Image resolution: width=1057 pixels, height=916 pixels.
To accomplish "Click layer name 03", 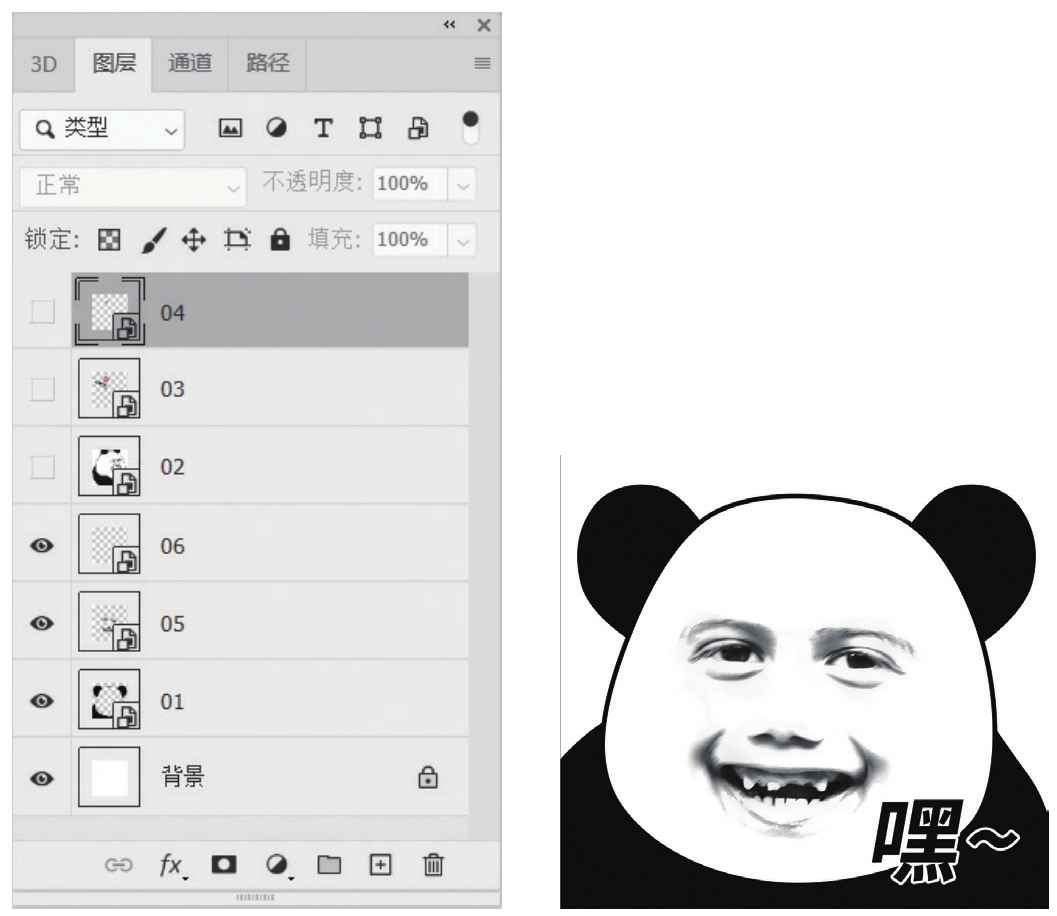I will point(173,390).
